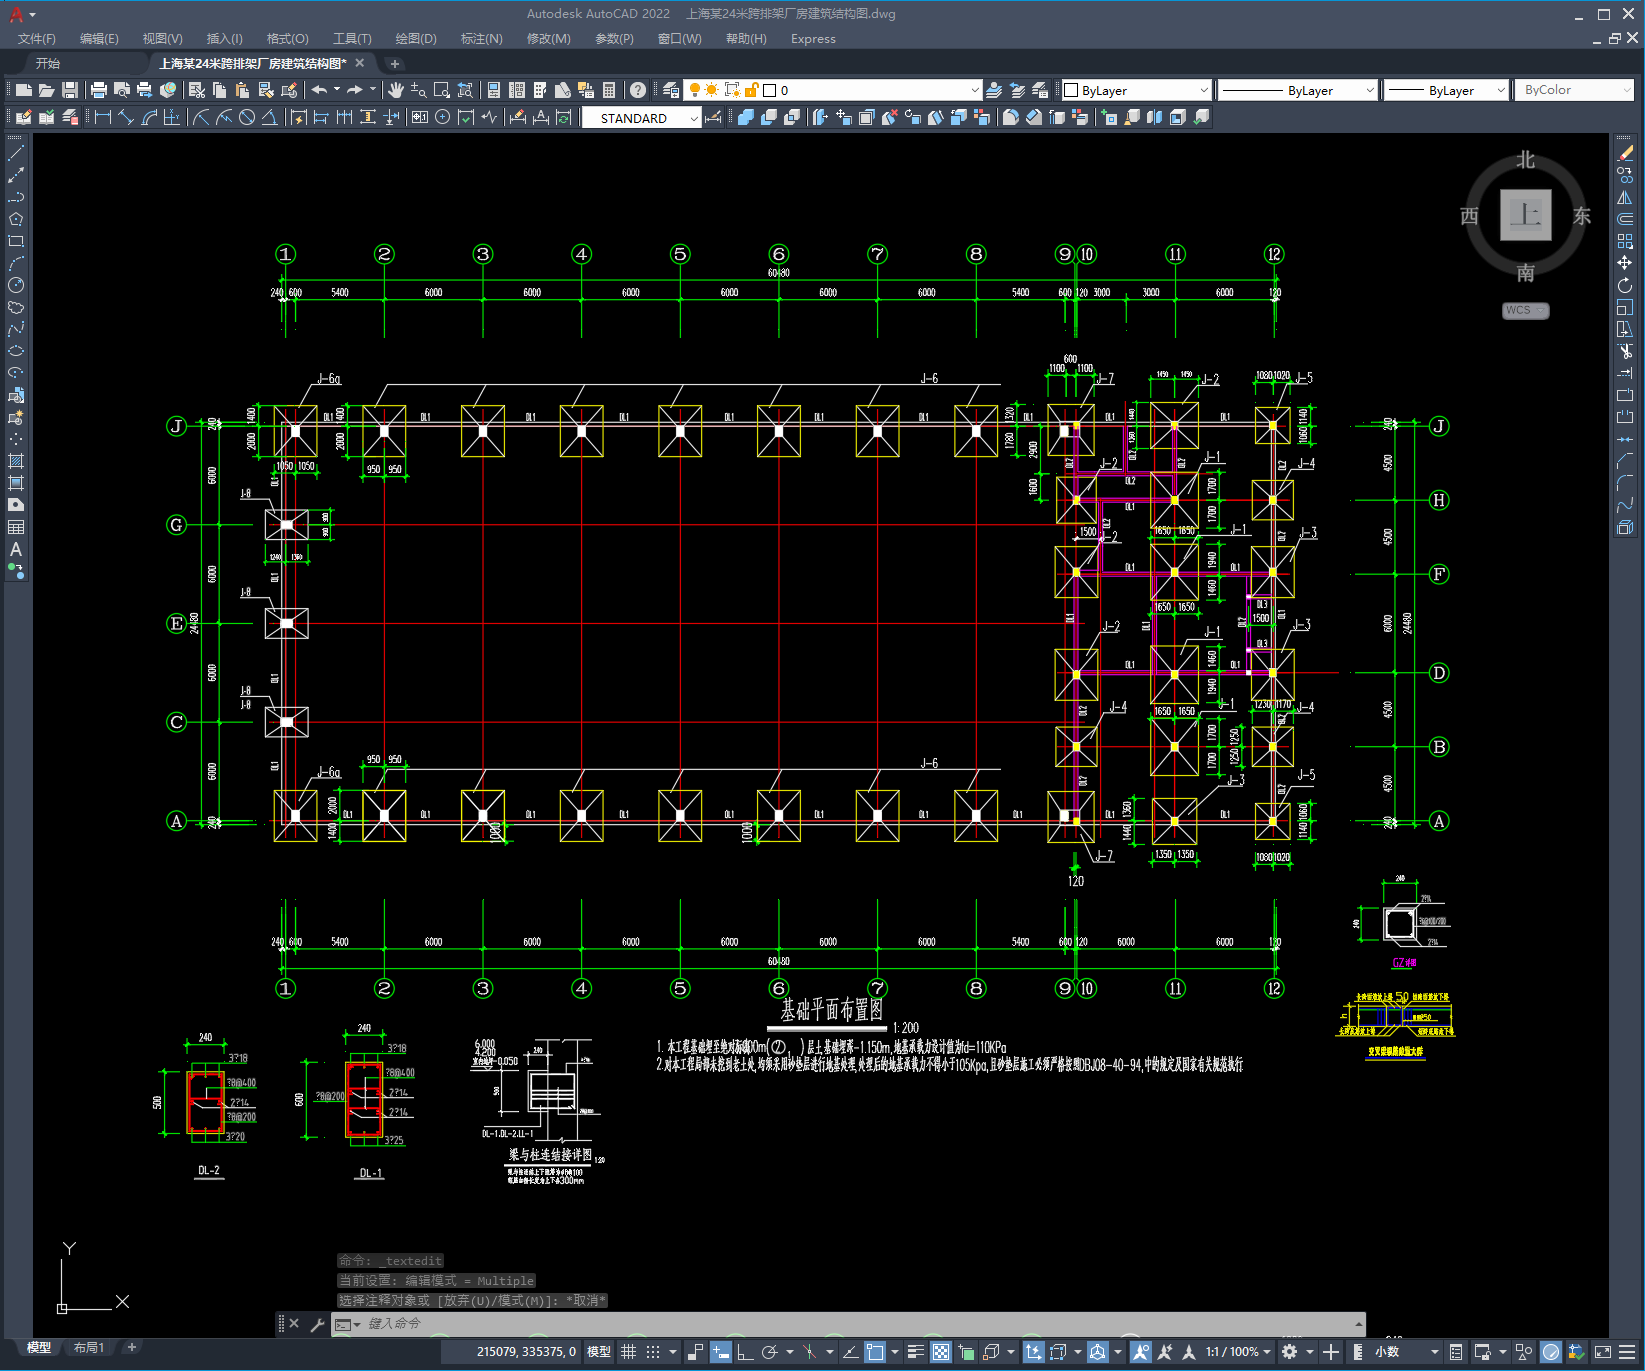The width and height of the screenshot is (1645, 1371).
Task: Select the Rectangle draw tool
Action: tap(16, 241)
